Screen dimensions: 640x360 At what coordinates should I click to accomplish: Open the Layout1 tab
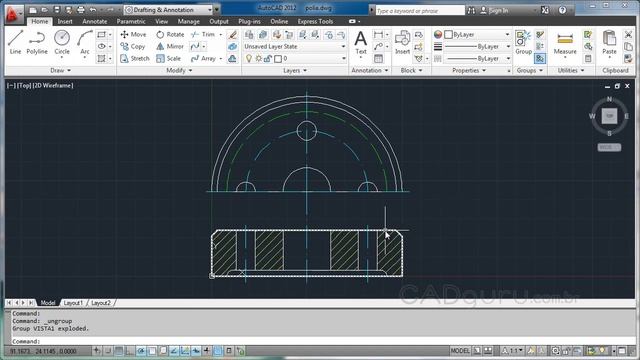click(73, 303)
